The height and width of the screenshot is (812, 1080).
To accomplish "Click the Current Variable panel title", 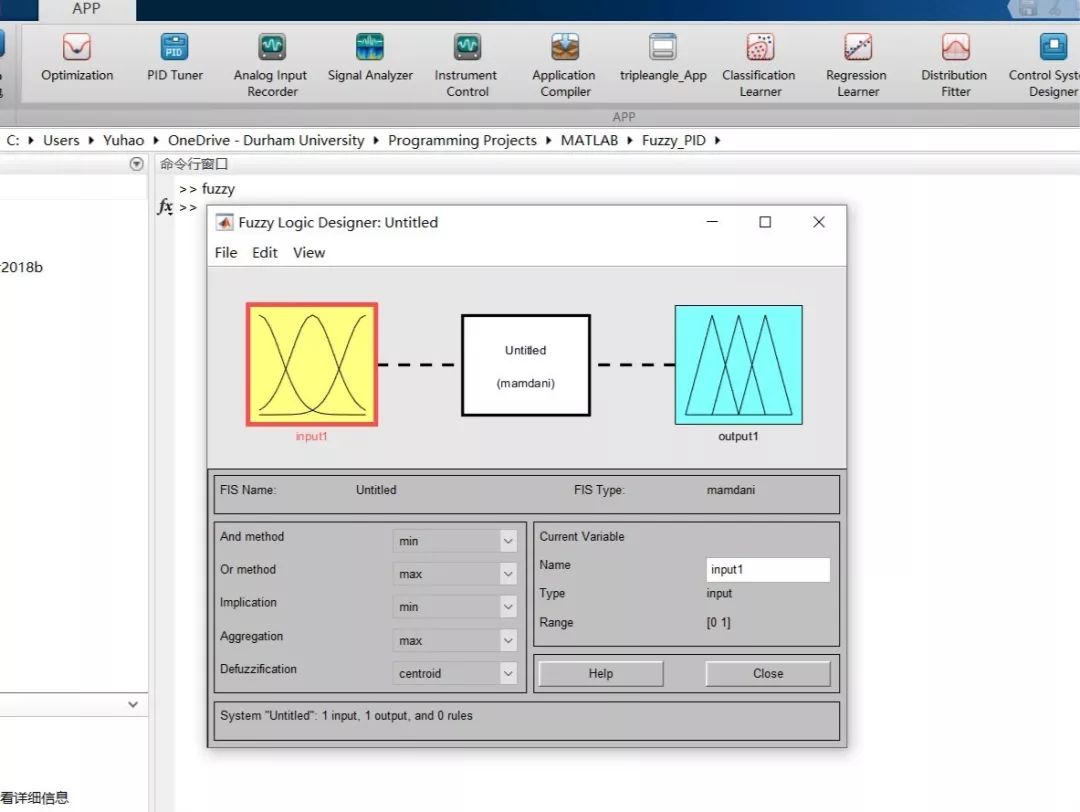I will (x=582, y=537).
